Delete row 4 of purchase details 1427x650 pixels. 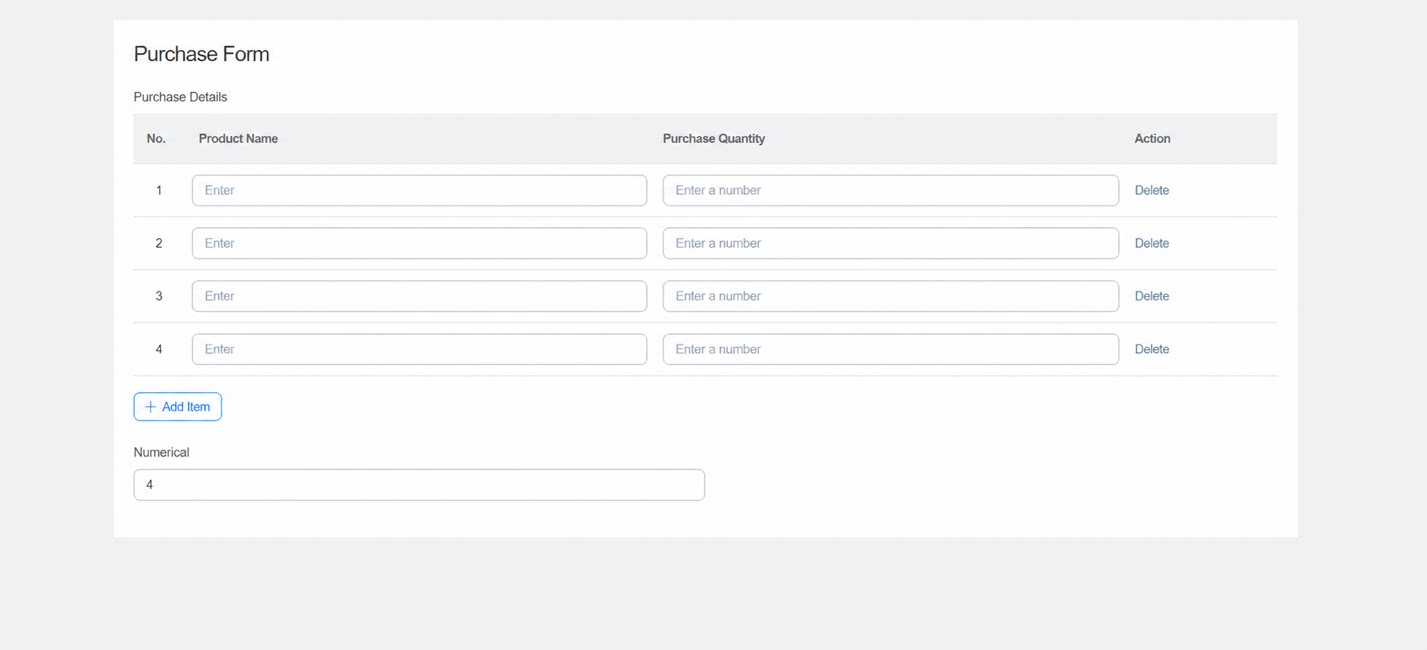click(x=1151, y=349)
